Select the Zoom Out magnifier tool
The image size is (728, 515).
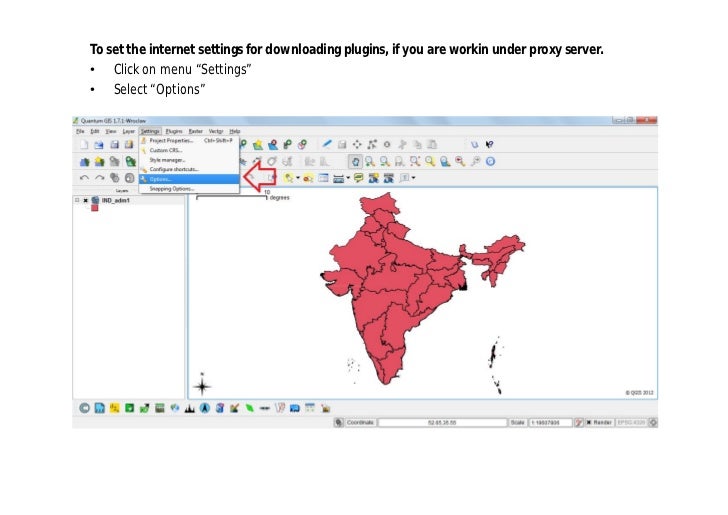(x=385, y=161)
